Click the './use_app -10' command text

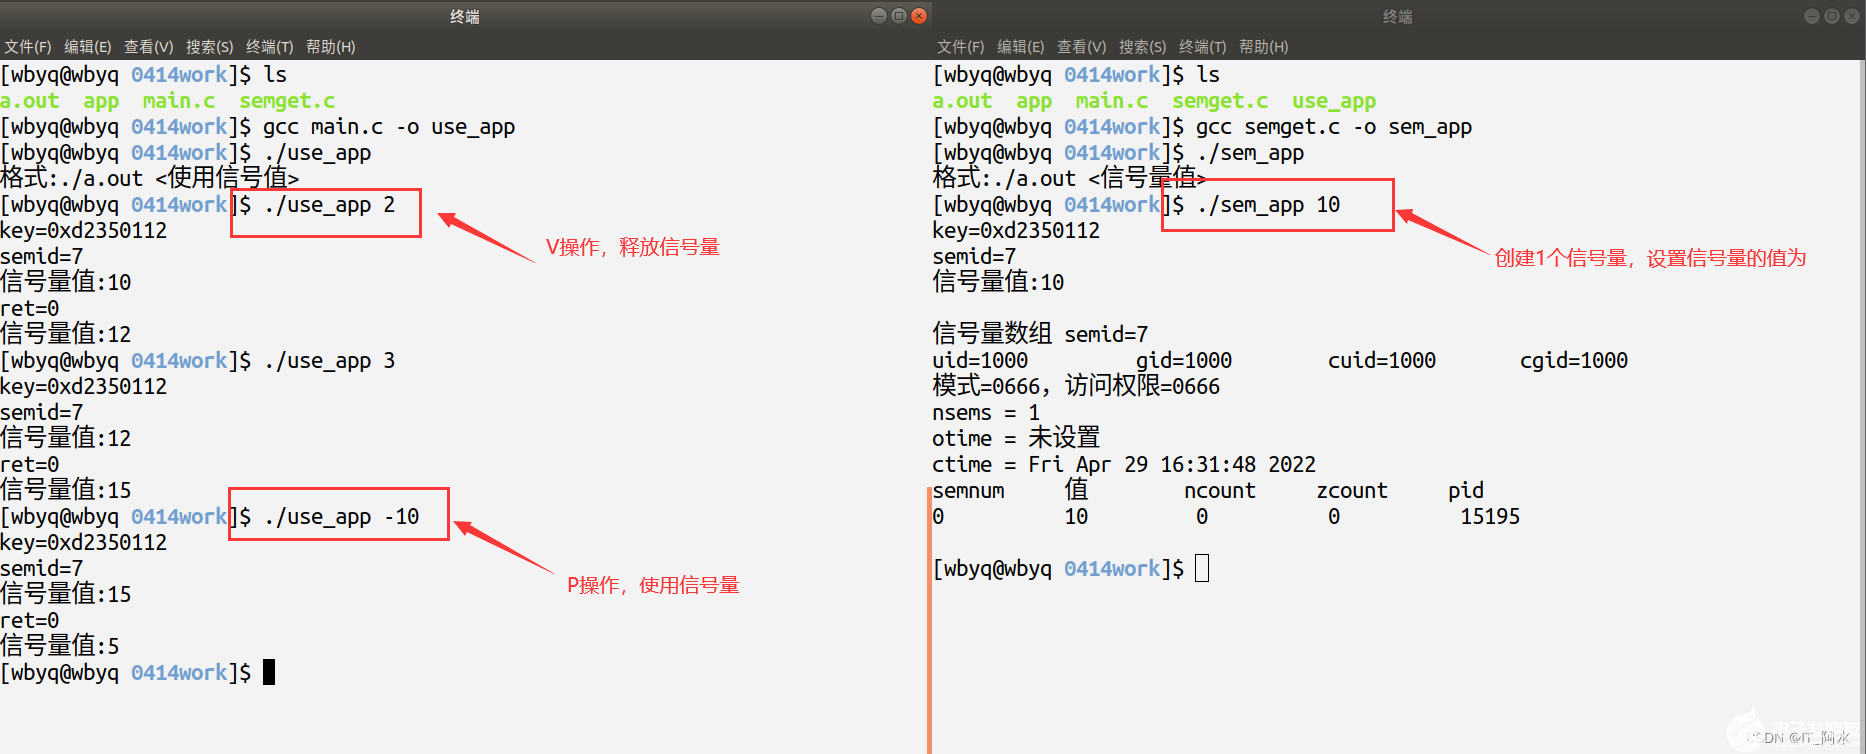[x=342, y=517]
